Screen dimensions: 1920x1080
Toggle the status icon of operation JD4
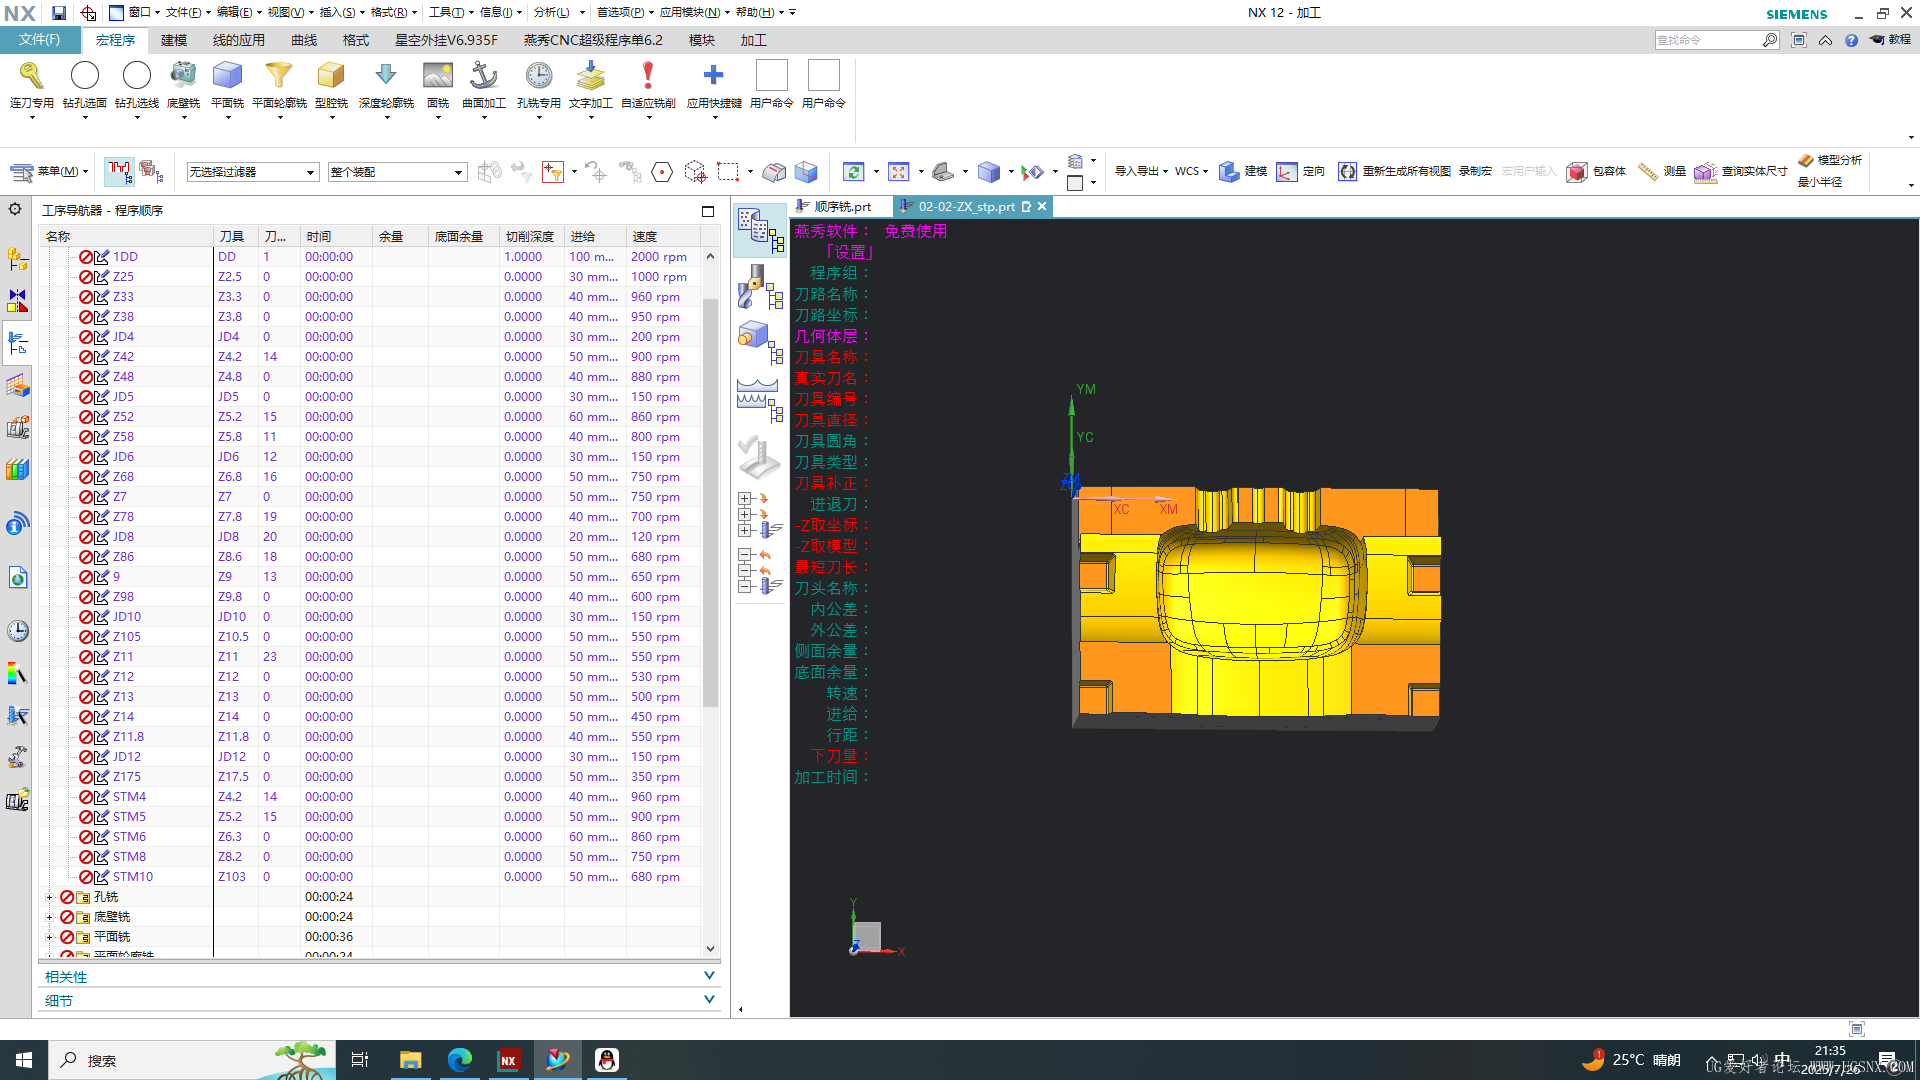click(86, 337)
